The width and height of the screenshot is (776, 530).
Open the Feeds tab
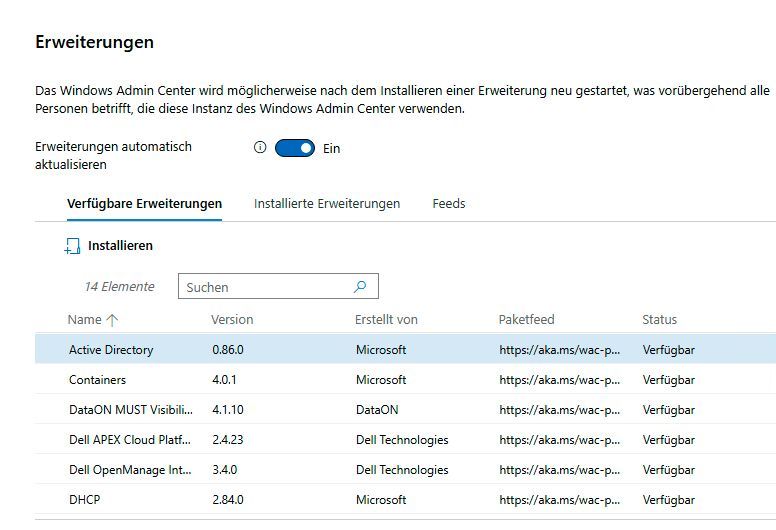449,203
